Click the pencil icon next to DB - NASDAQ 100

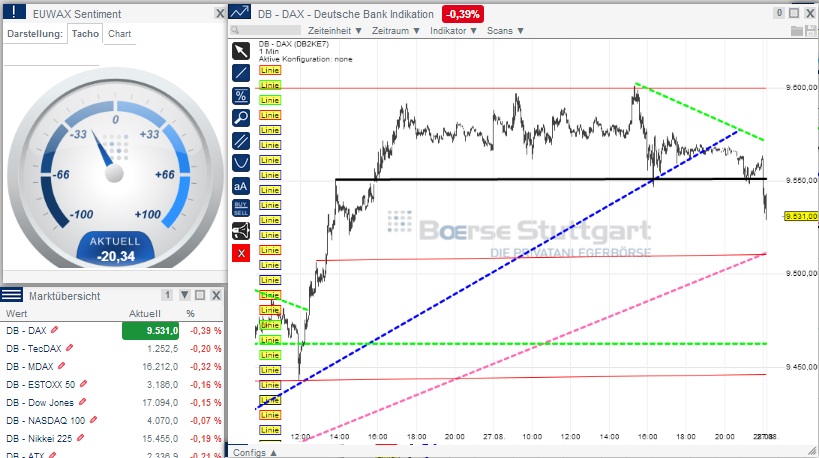(93, 420)
